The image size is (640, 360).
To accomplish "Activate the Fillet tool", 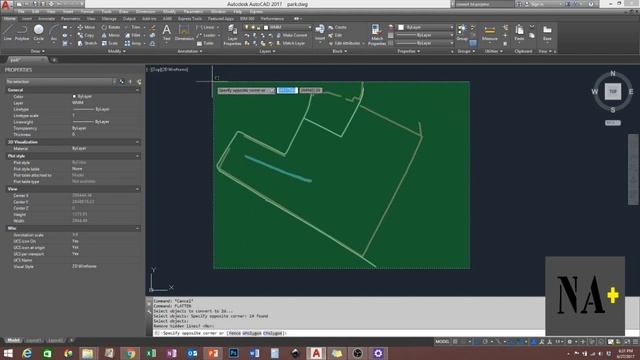I will tap(132, 35).
